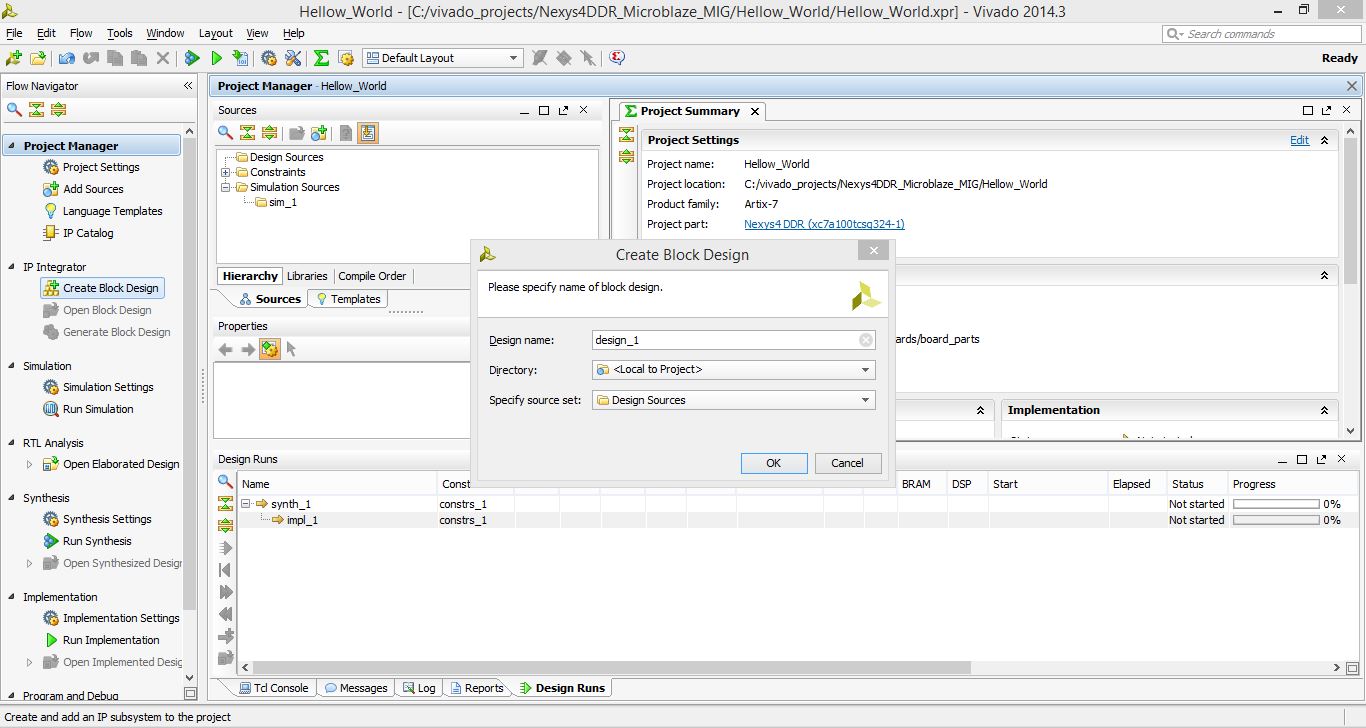The height and width of the screenshot is (728, 1366).
Task: Click OK in Create Block Design dialog
Action: [x=774, y=463]
